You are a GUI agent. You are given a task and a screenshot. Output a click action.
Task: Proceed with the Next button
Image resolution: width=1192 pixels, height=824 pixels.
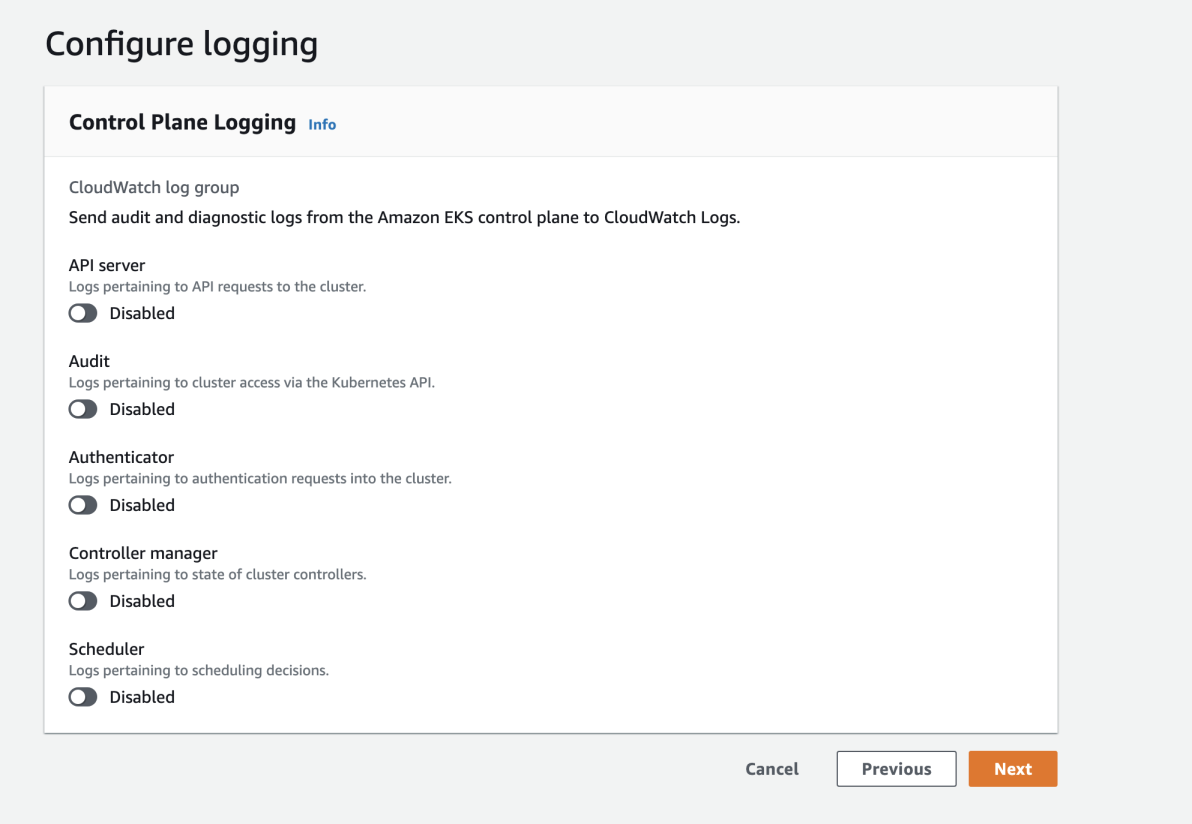1012,768
